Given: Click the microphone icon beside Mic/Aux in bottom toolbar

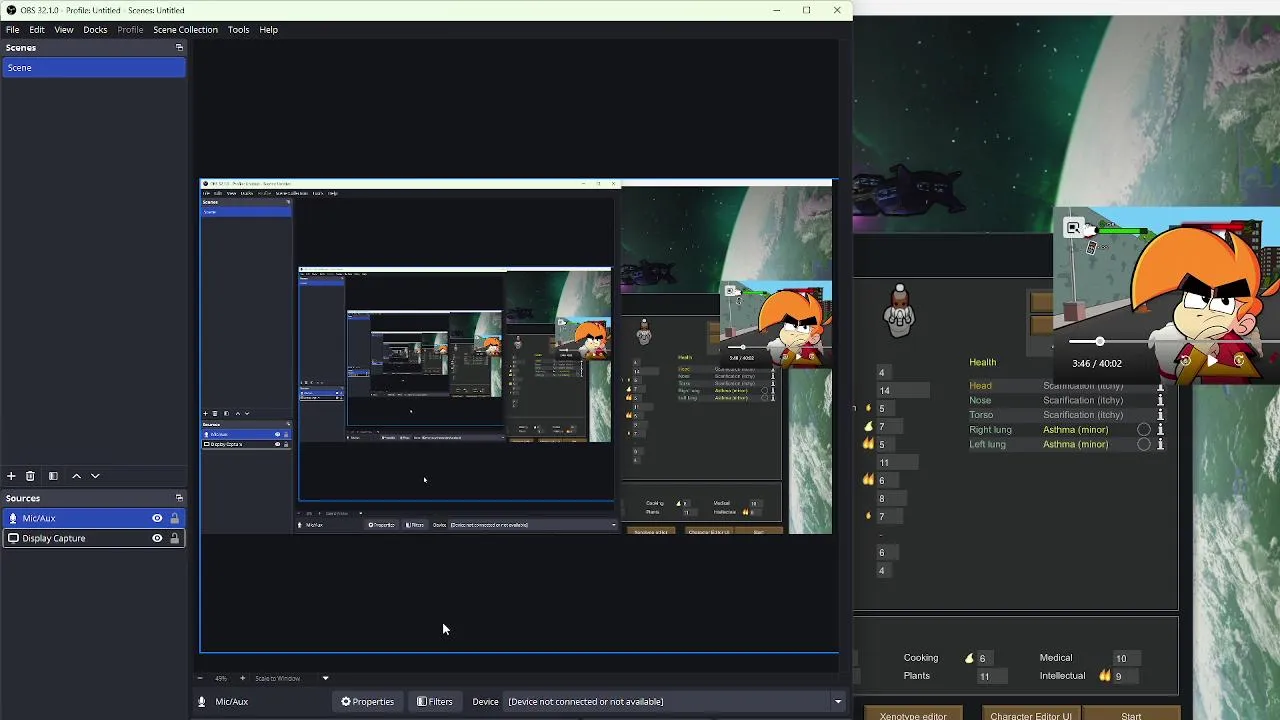Looking at the screenshot, I should click(201, 701).
